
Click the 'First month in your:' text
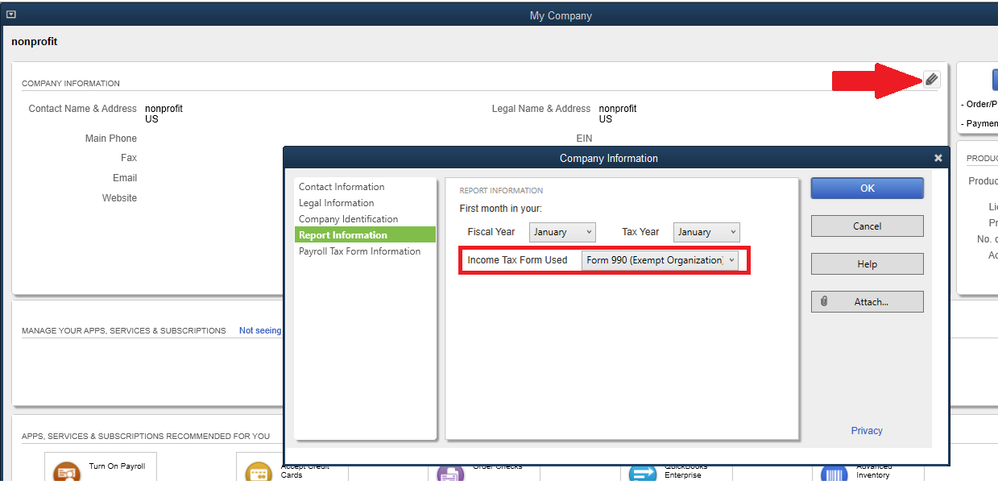500,208
